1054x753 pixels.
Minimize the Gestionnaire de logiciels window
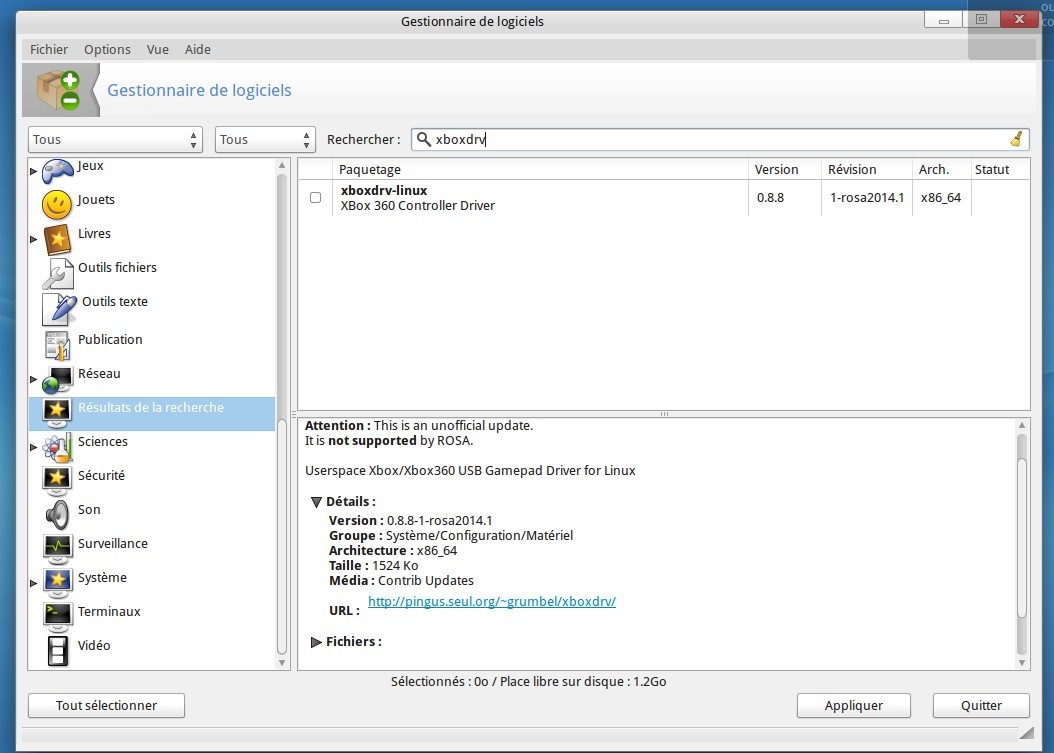(x=943, y=19)
